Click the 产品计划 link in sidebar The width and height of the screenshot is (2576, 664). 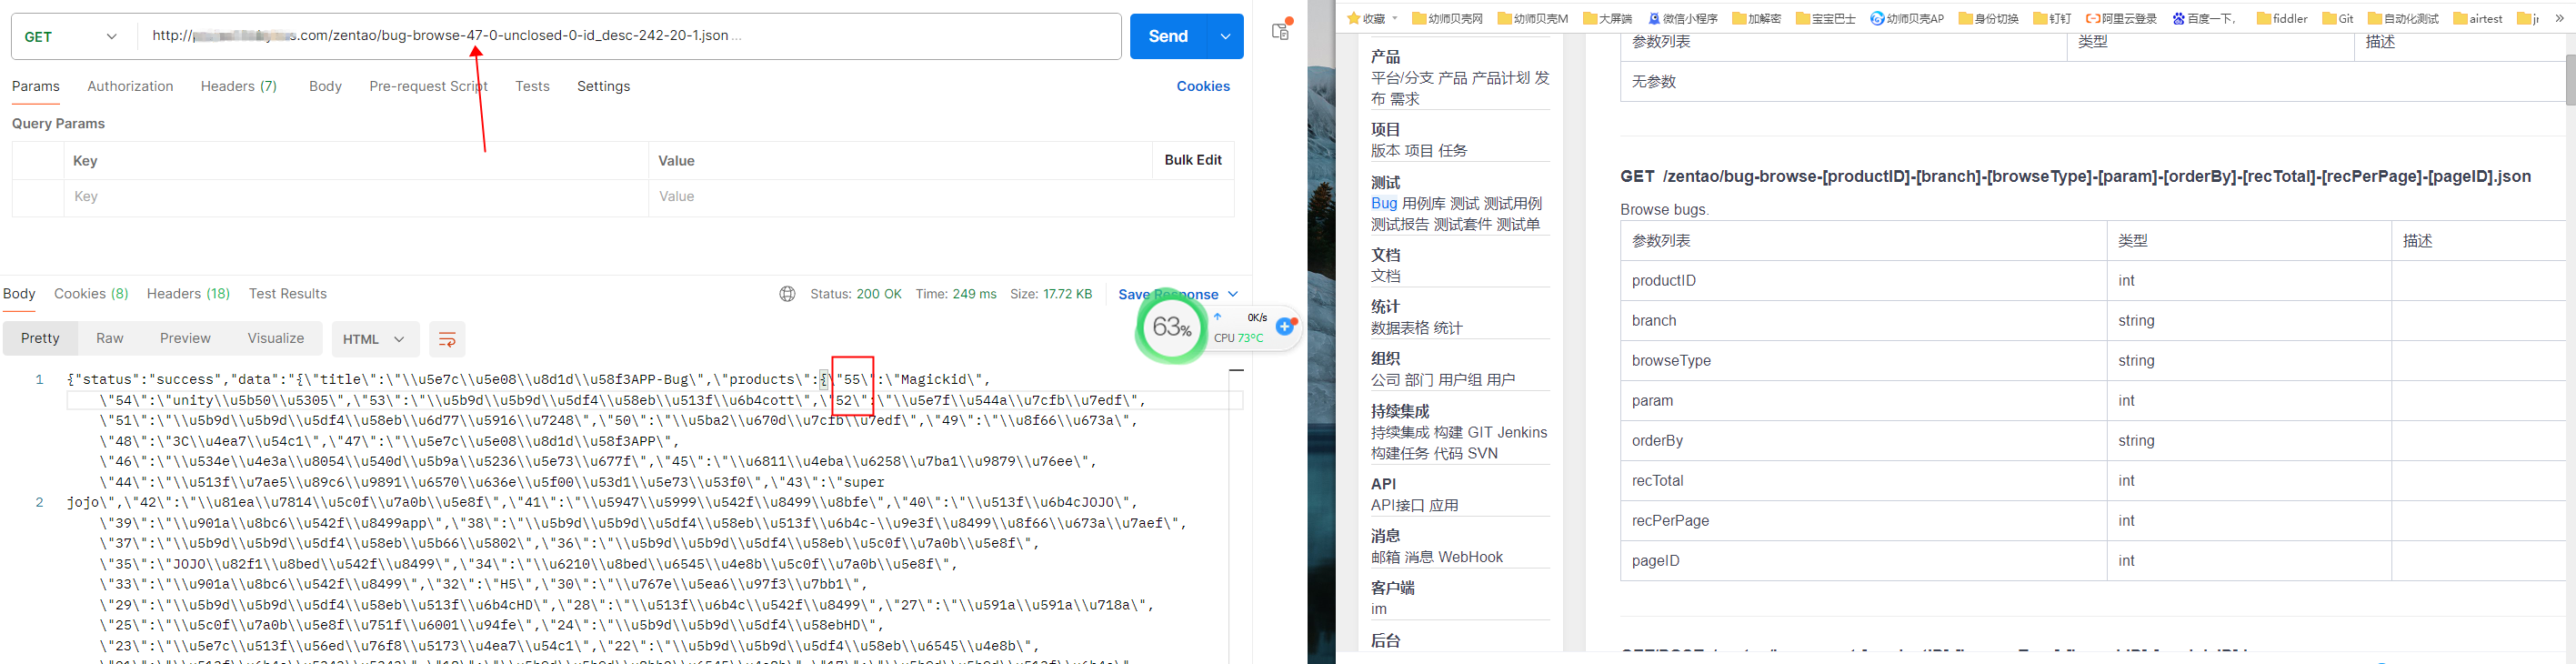pos(1501,78)
